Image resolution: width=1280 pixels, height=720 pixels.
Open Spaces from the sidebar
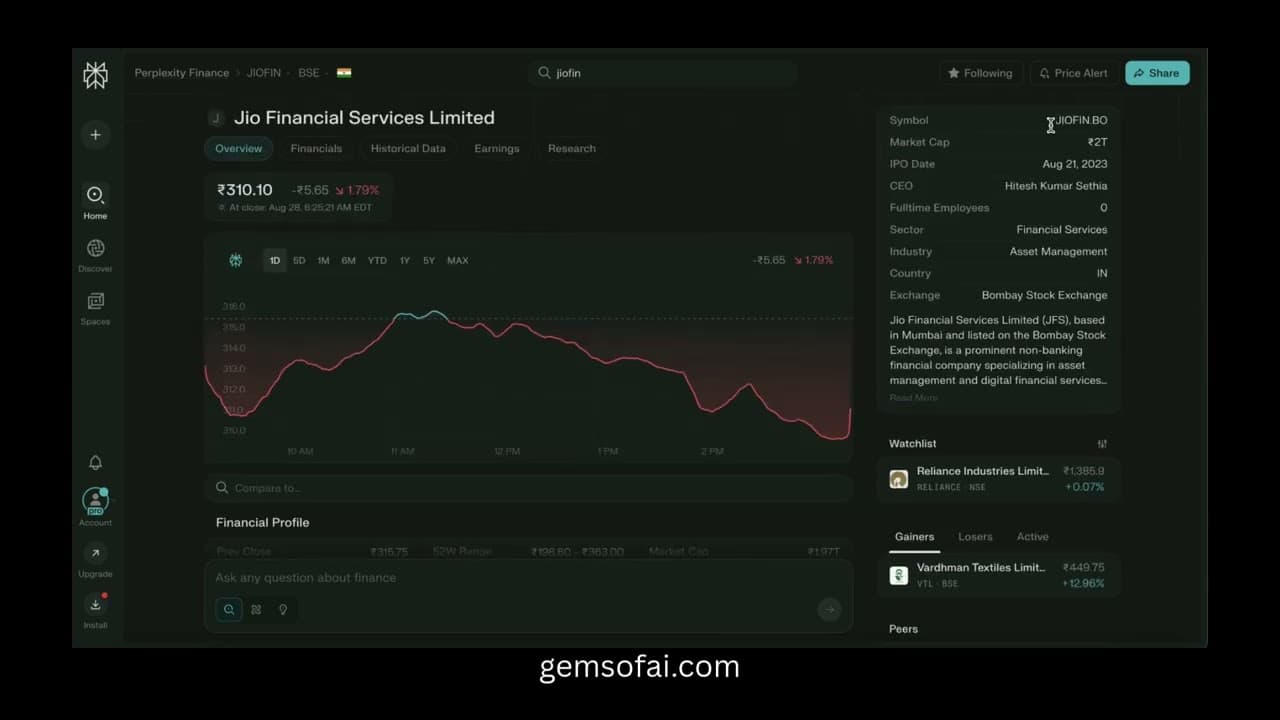(95, 302)
